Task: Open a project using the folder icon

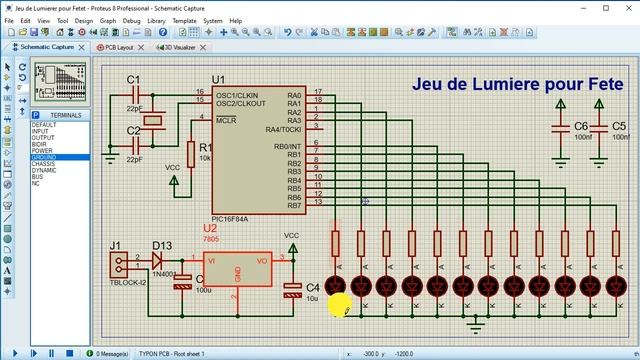Action: (23, 32)
